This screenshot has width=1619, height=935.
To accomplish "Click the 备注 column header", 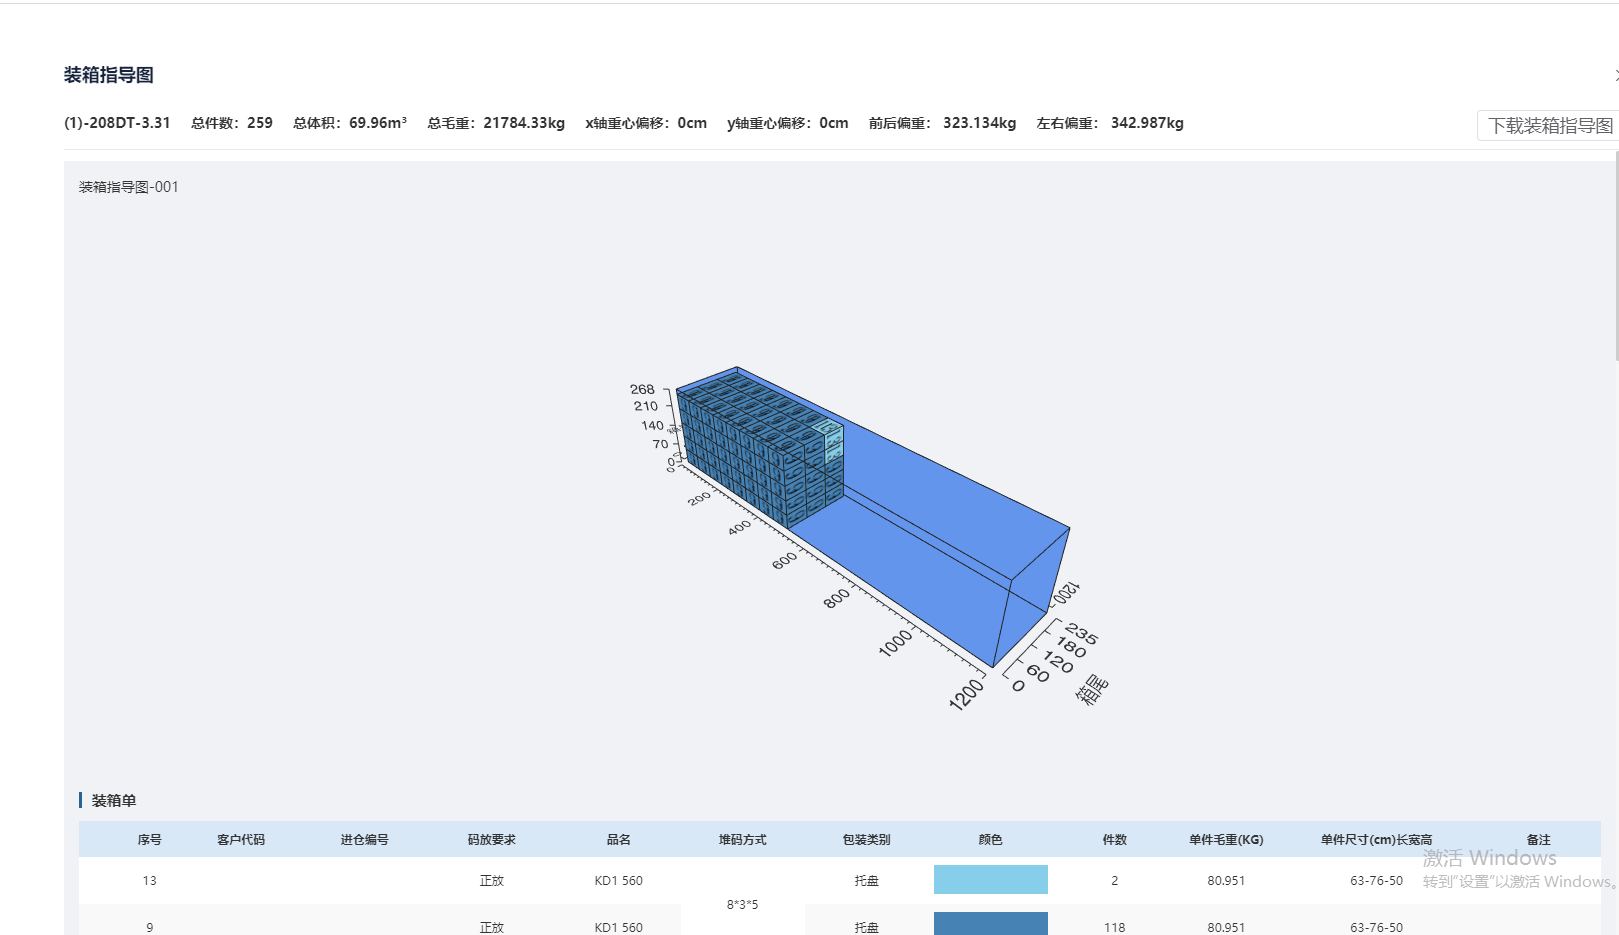I will [x=1538, y=840].
